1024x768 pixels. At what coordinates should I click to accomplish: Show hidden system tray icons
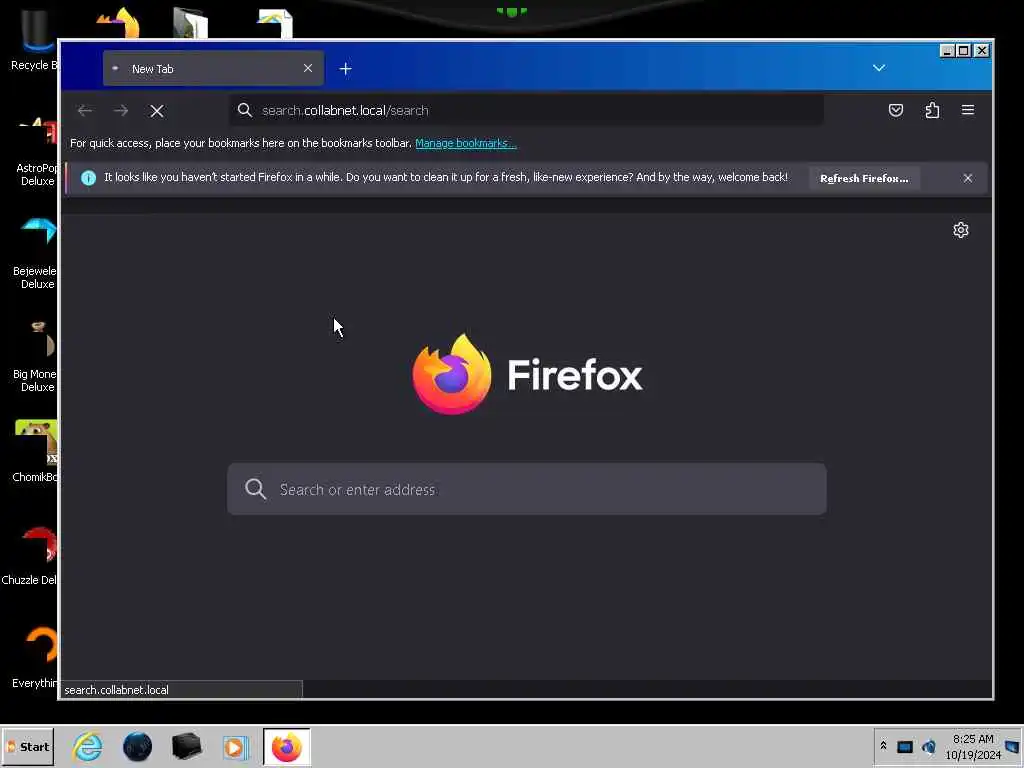(883, 746)
